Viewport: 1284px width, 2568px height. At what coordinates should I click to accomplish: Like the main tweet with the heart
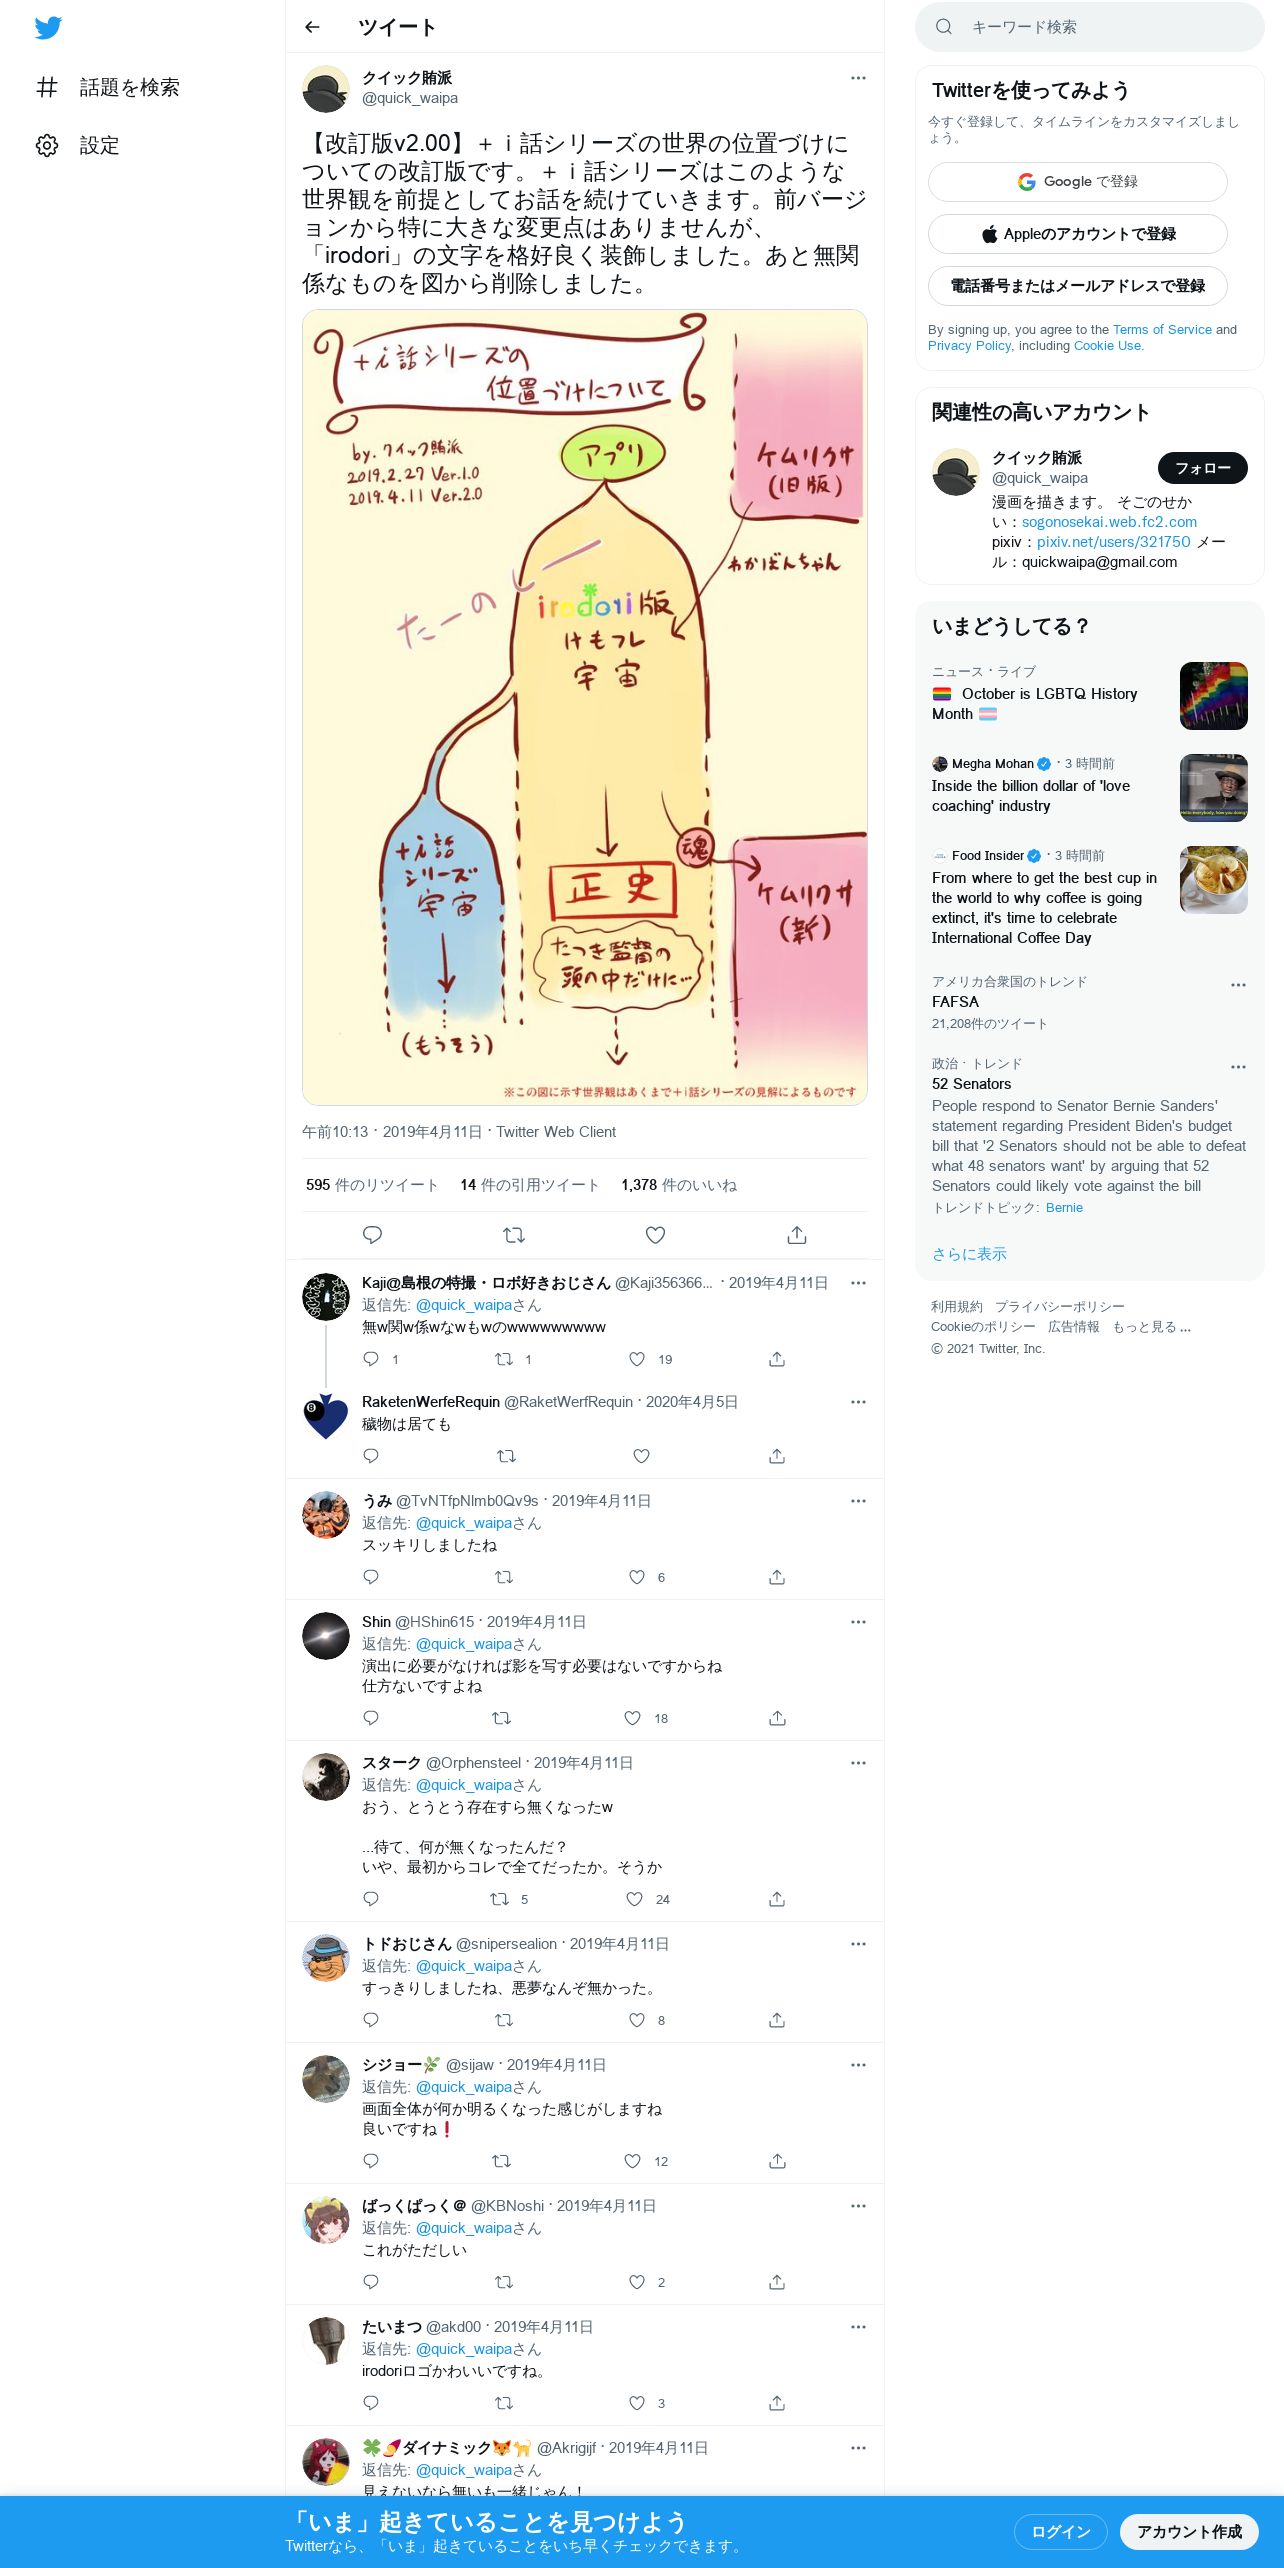tap(655, 1235)
